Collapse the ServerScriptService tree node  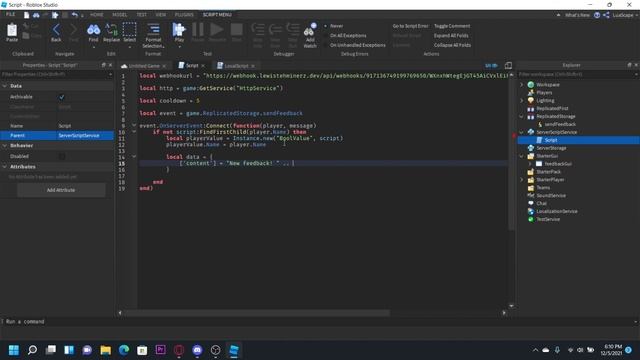click(521, 132)
